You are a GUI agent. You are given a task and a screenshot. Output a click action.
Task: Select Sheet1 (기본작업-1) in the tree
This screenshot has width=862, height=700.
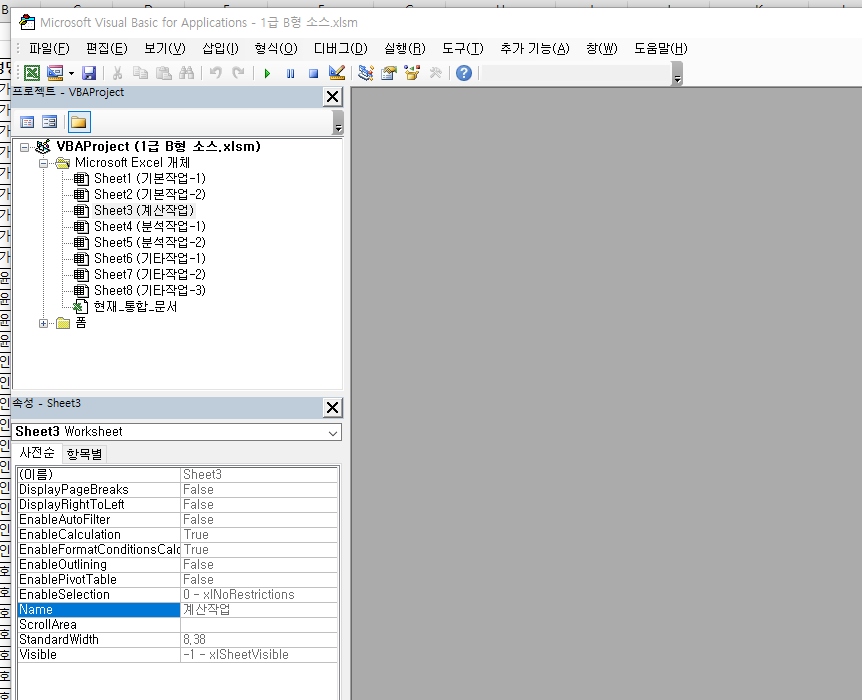(150, 179)
